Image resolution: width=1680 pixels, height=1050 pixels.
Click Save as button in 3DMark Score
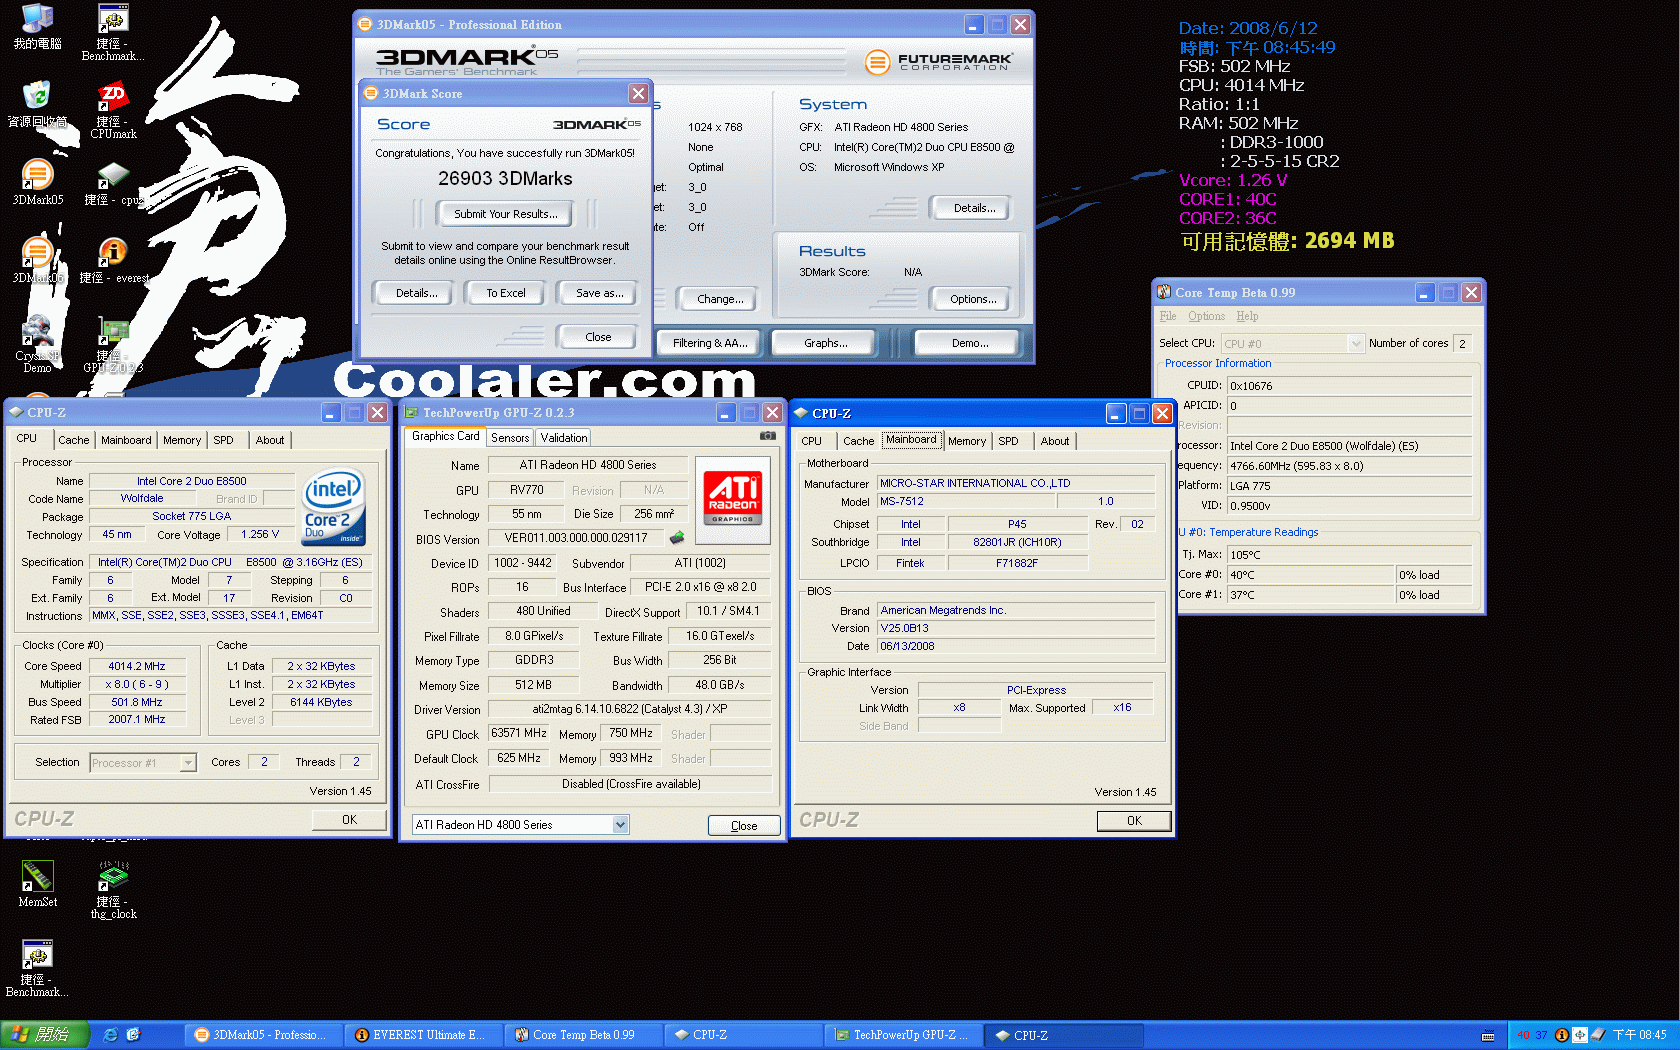[x=600, y=293]
